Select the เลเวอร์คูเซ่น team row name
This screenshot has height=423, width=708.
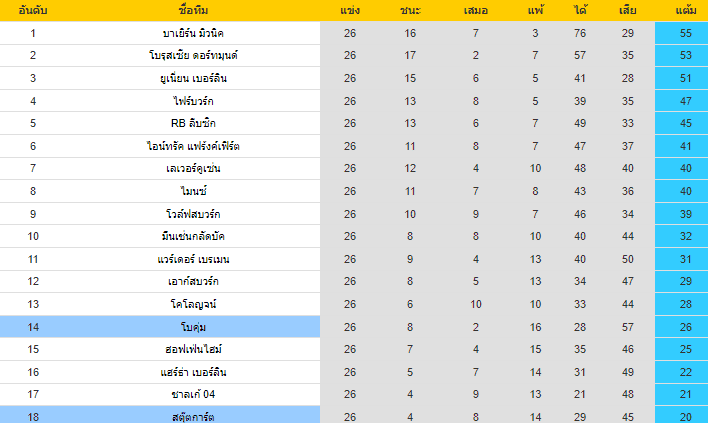click(191, 168)
